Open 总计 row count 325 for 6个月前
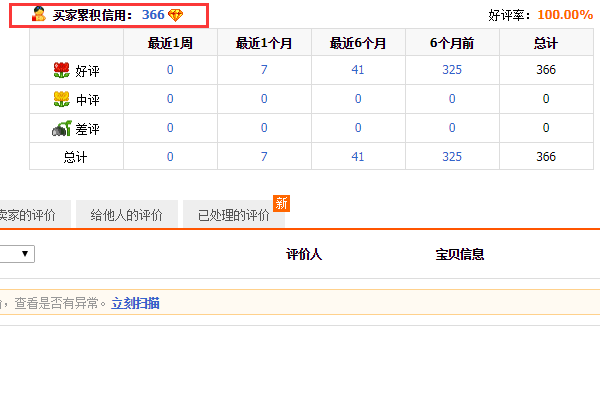Image resolution: width=600 pixels, height=400 pixels. click(x=452, y=157)
